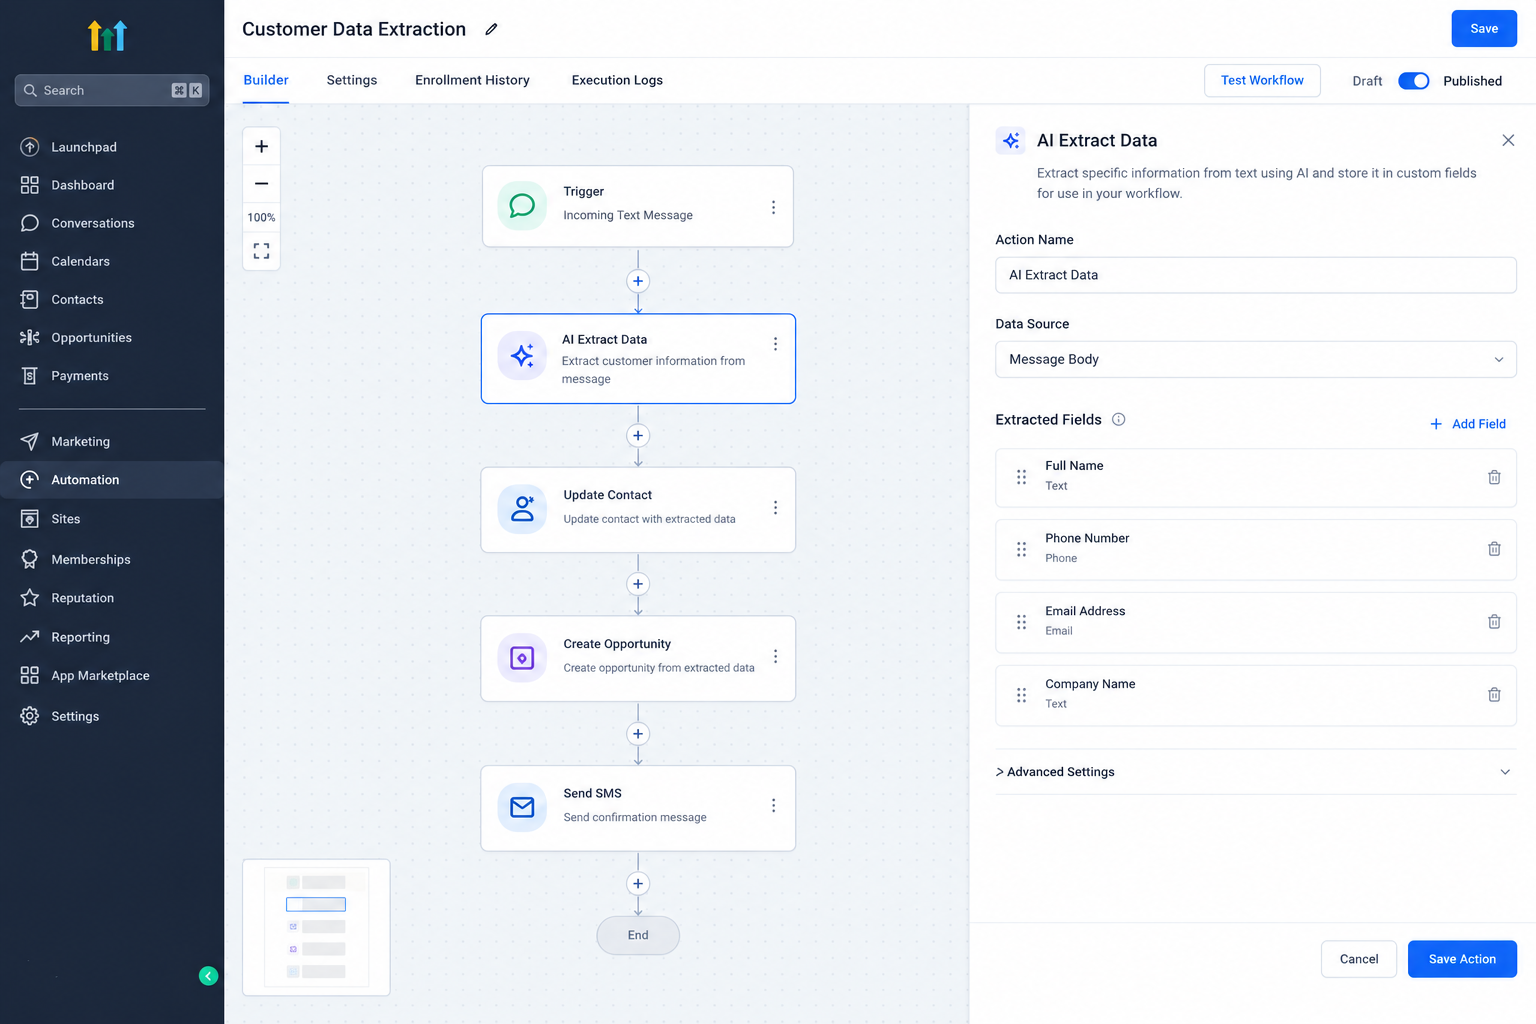Open the Data Source dropdown
The width and height of the screenshot is (1536, 1024).
[x=1256, y=359]
